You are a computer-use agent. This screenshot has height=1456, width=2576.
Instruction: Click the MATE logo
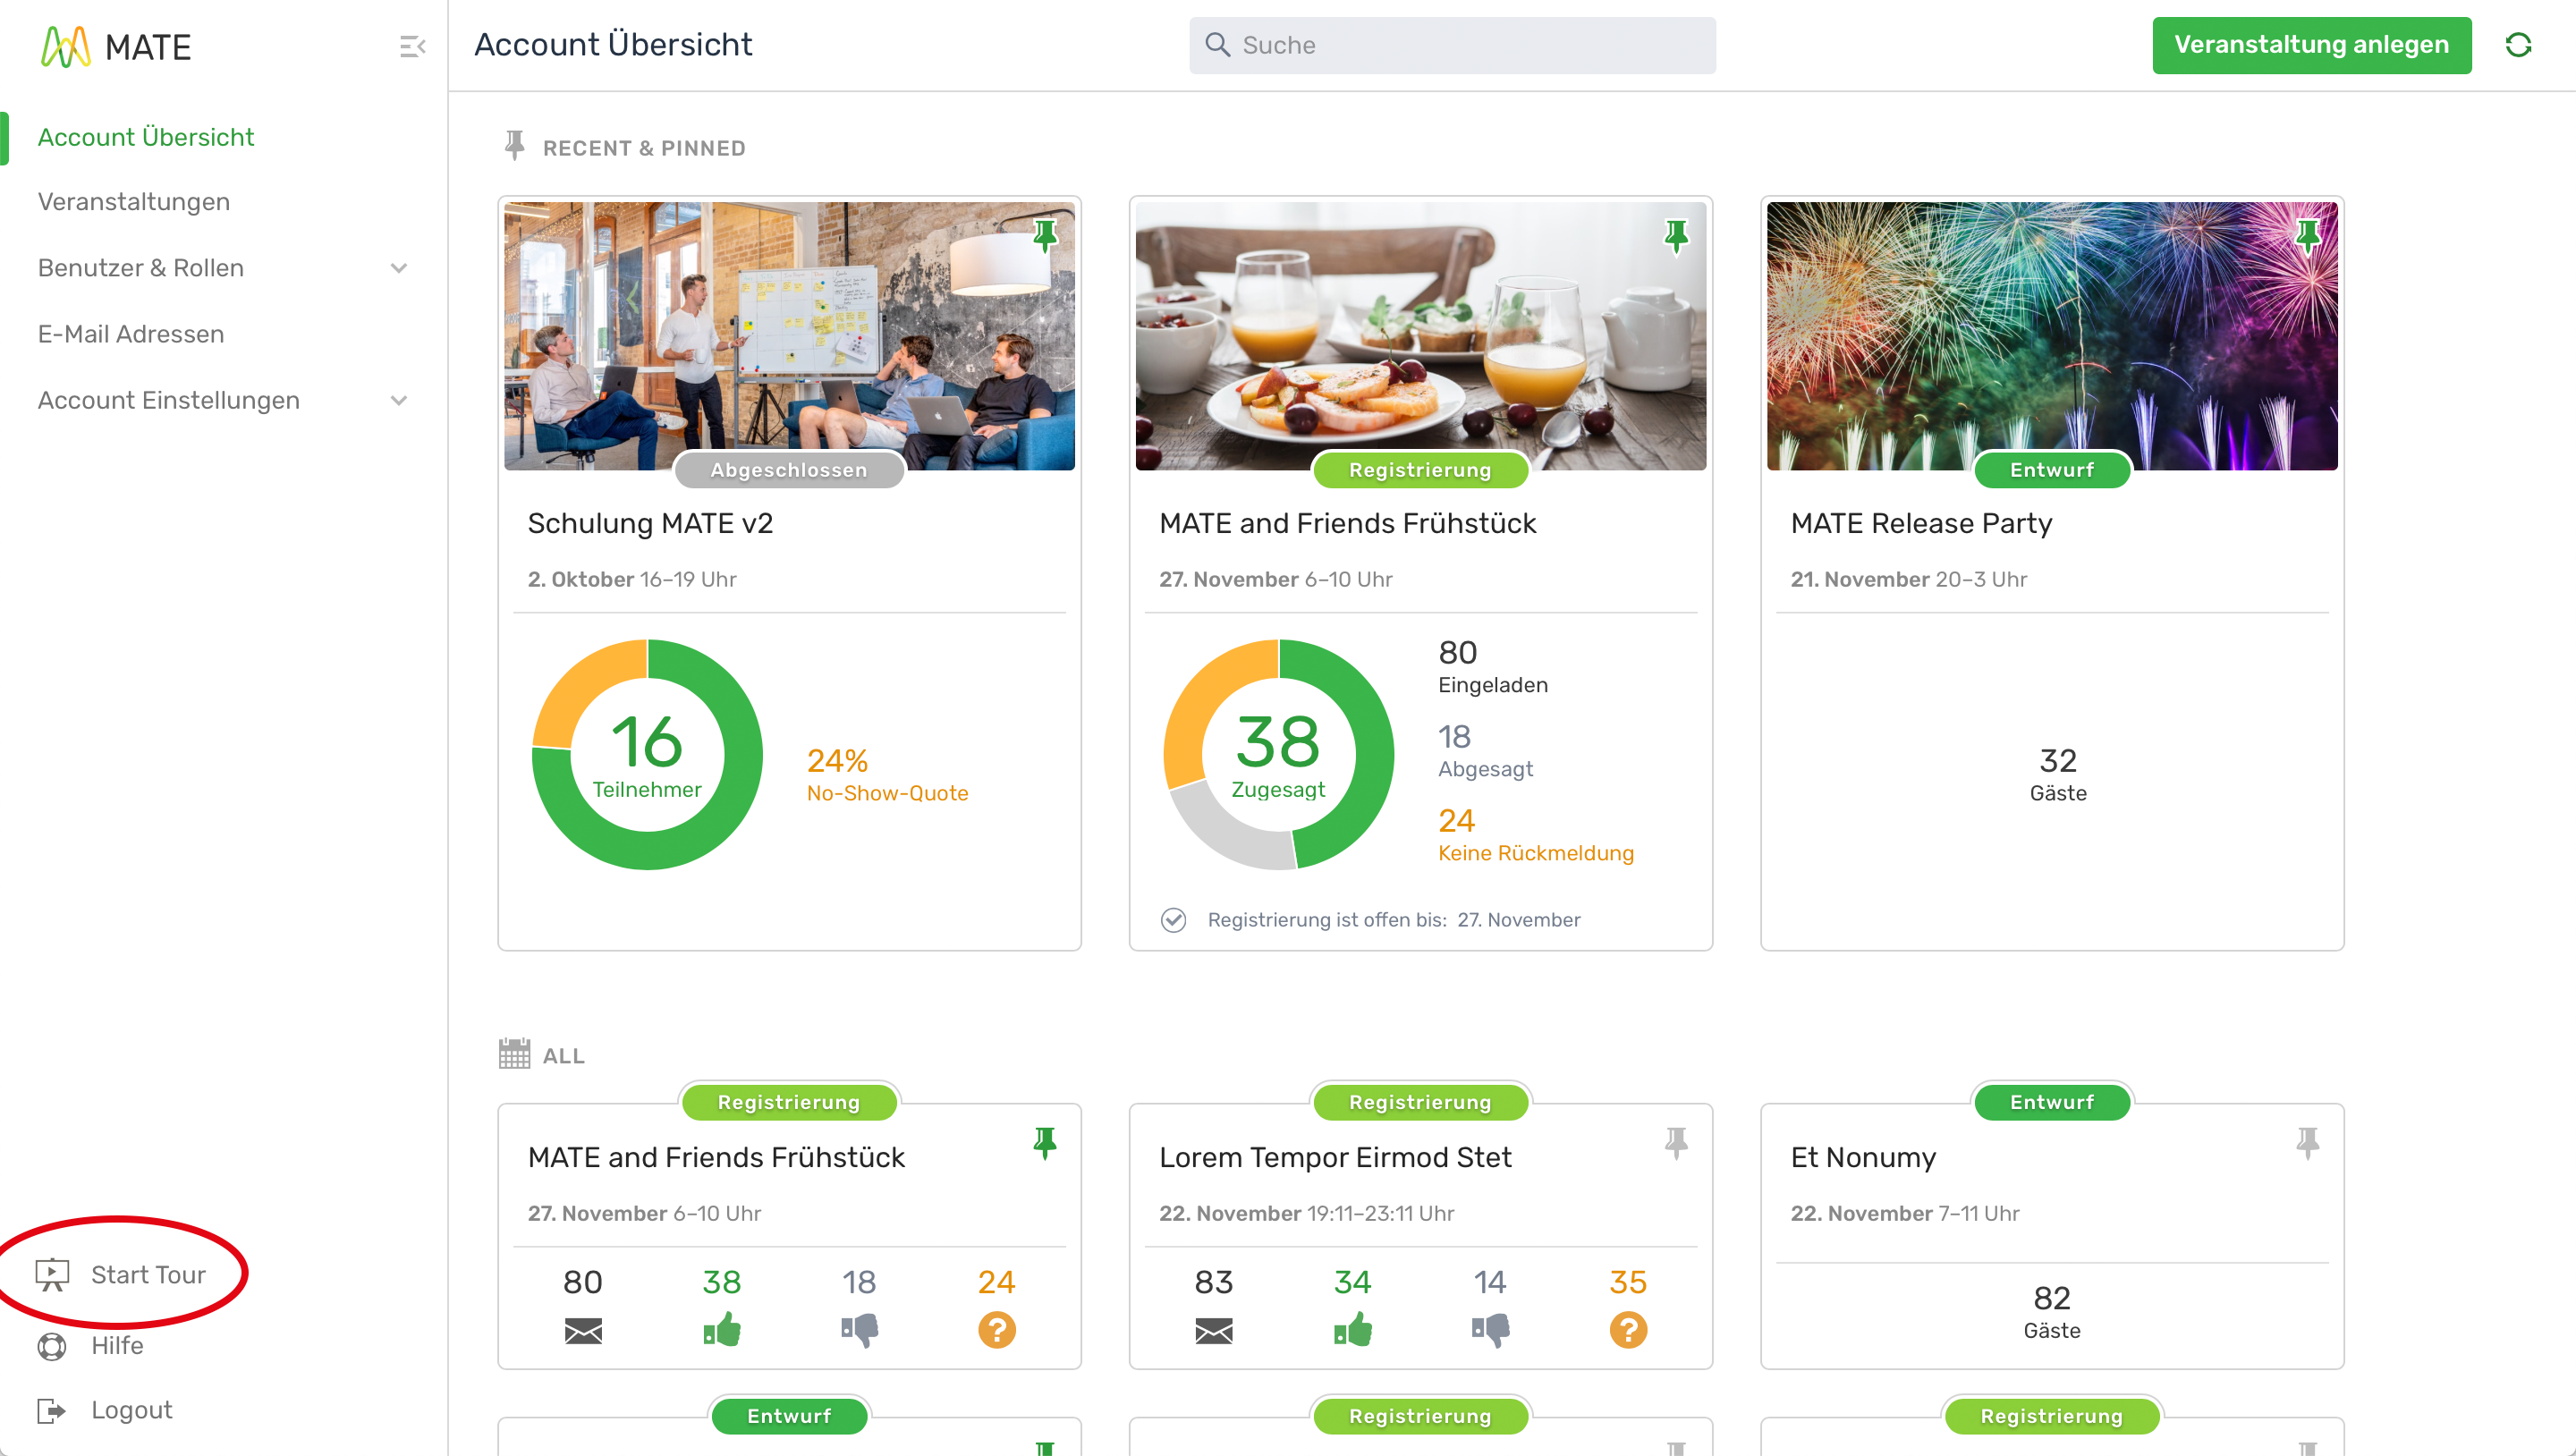point(116,47)
